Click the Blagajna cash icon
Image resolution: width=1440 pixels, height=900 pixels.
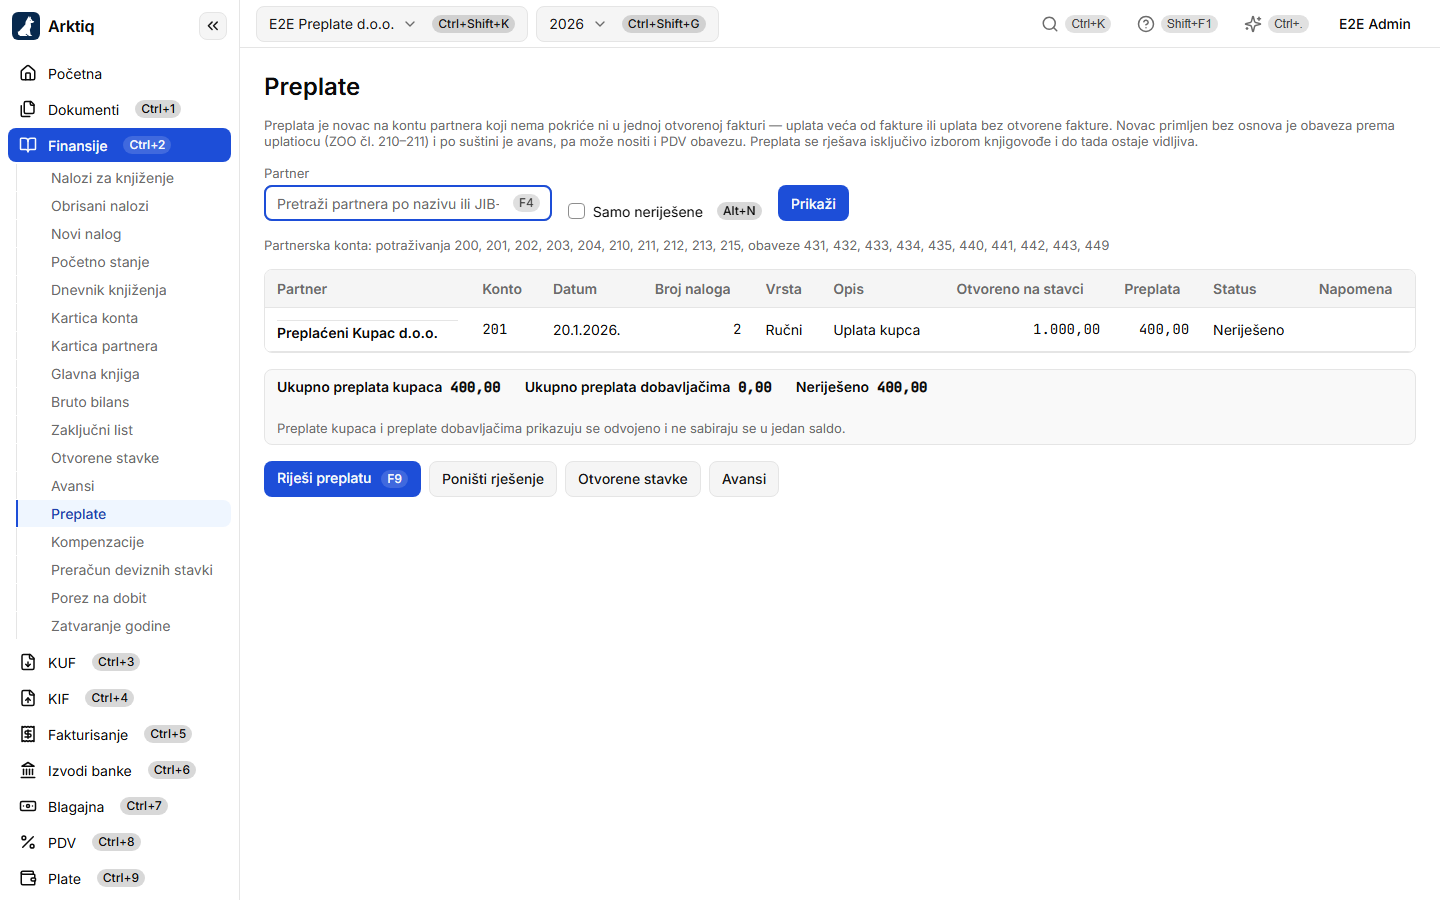pyautogui.click(x=28, y=806)
